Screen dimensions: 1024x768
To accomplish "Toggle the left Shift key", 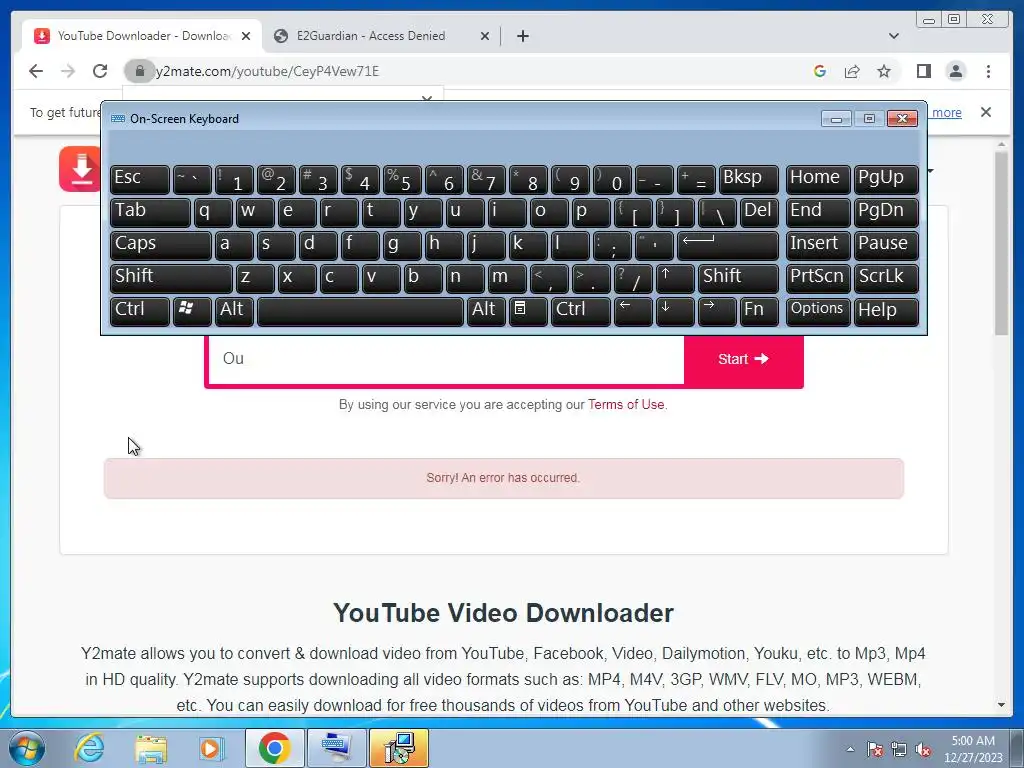I will pos(171,278).
